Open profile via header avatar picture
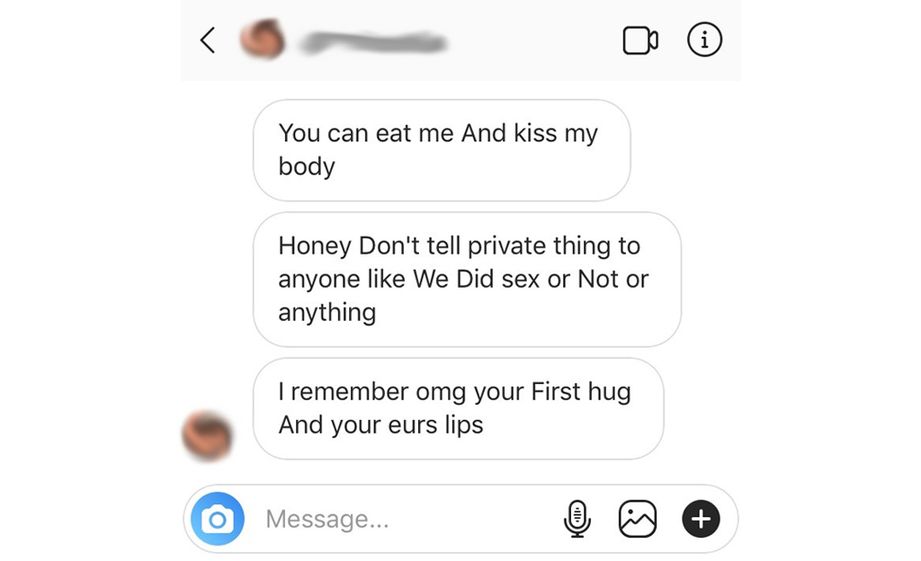Screen dimensions: 921x561 pyautogui.click(x=263, y=39)
